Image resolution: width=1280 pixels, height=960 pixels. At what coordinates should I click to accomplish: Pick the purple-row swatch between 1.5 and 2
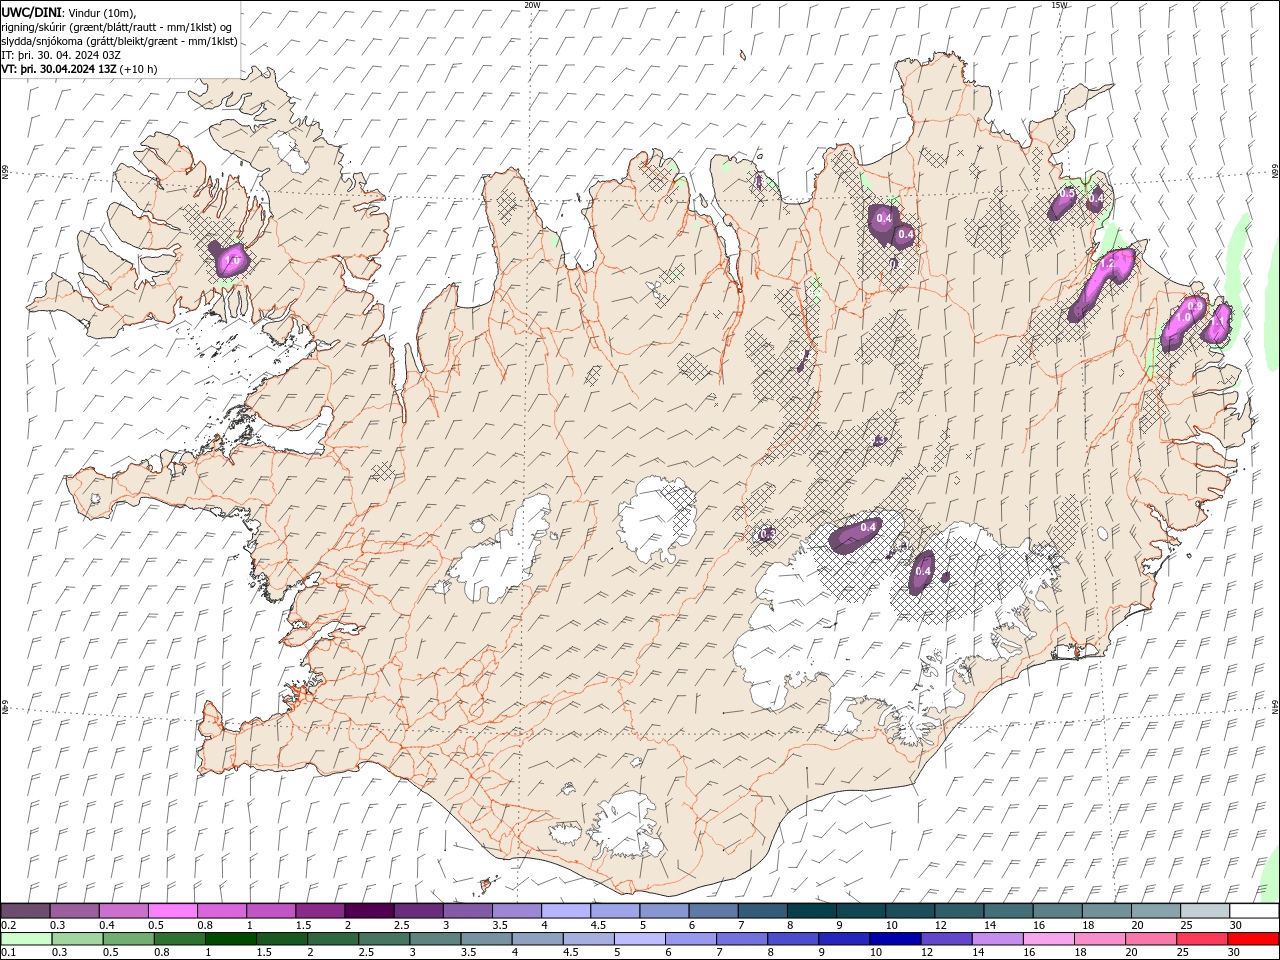click(319, 911)
